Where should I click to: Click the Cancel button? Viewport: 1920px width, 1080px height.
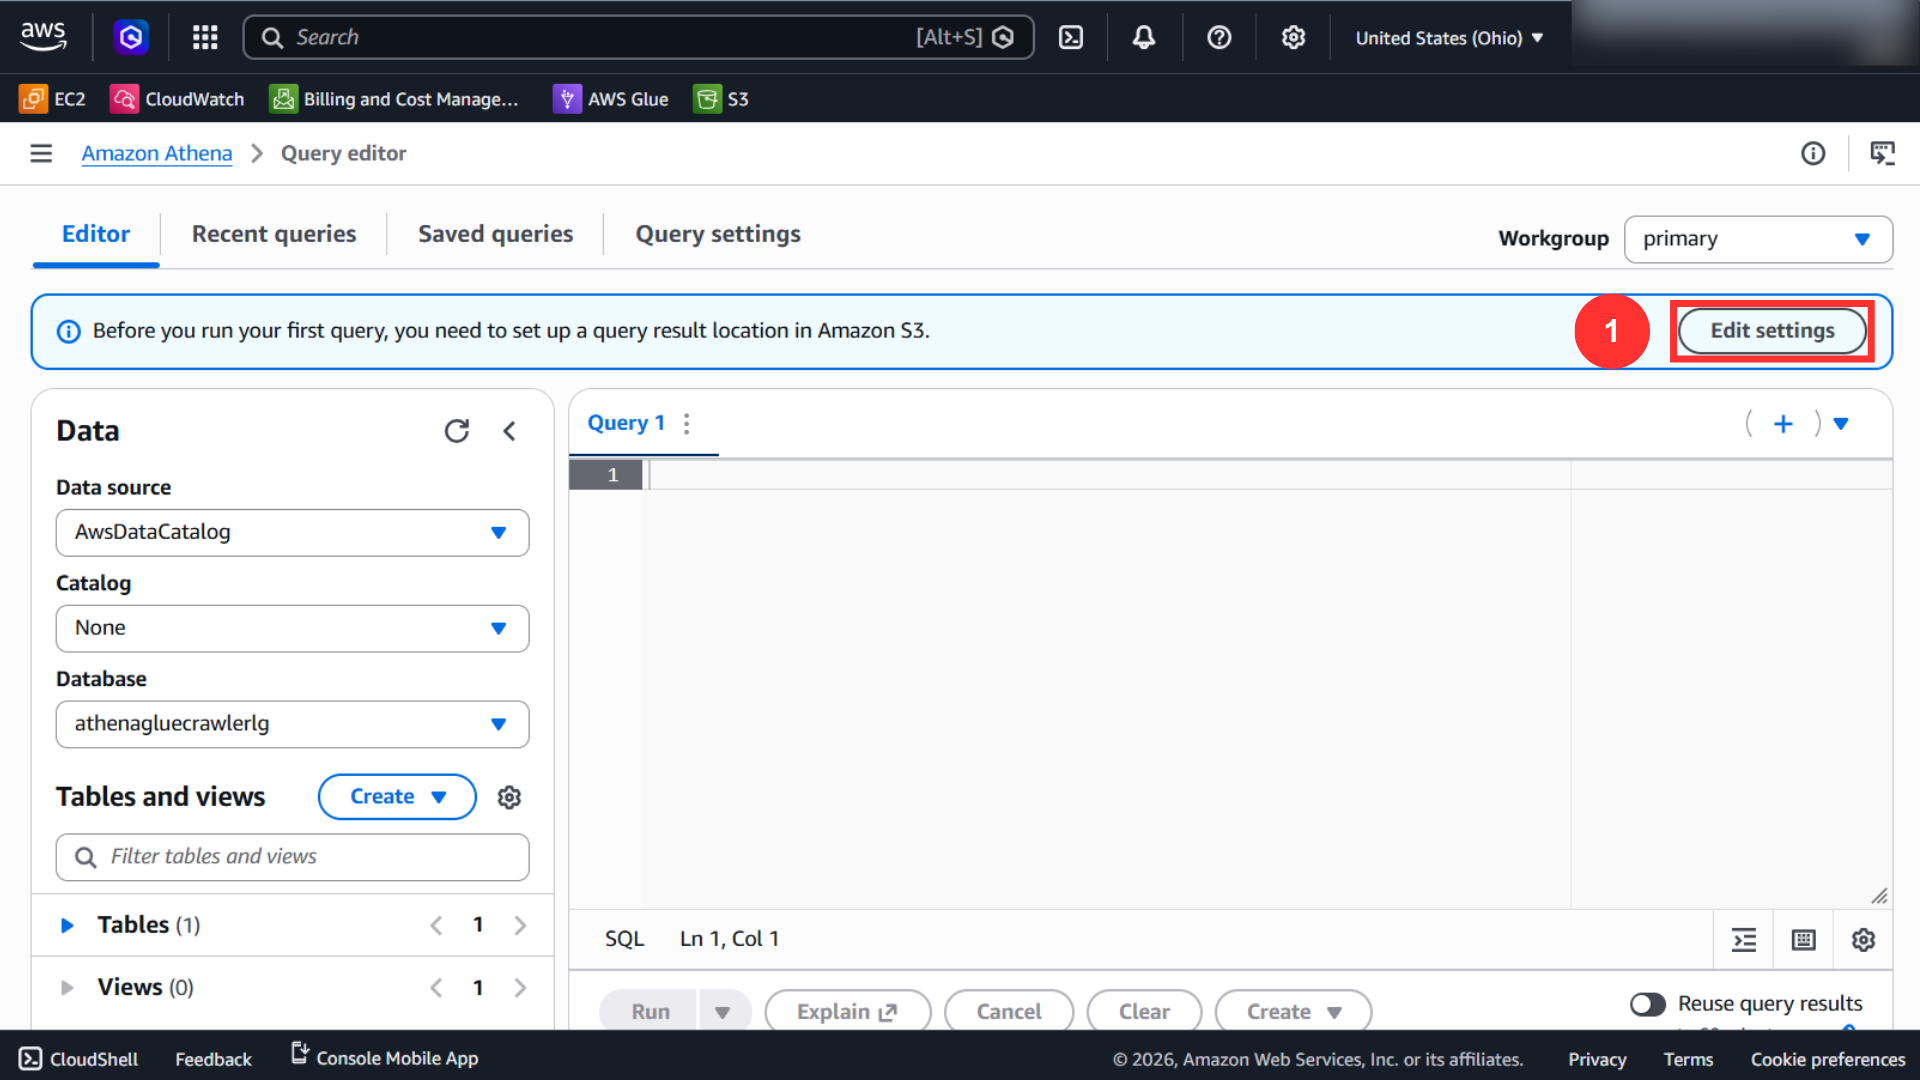click(1009, 1012)
